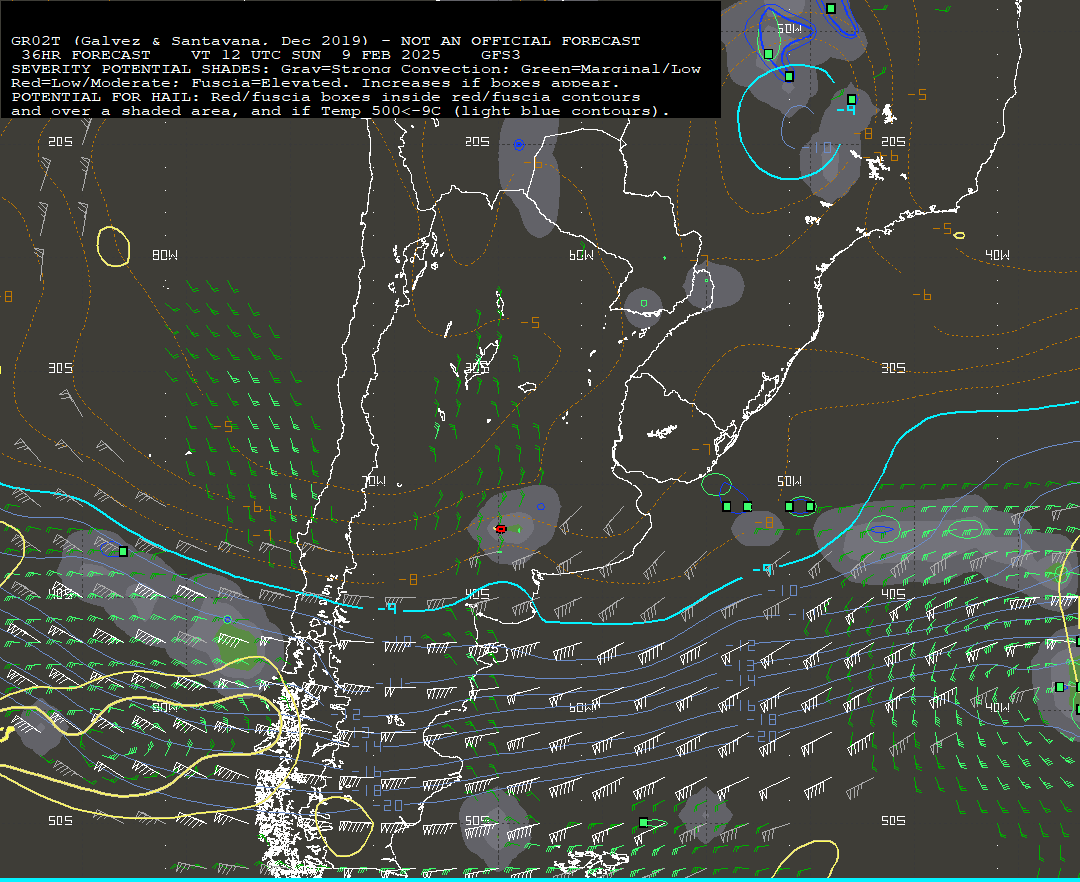Image resolution: width=1080 pixels, height=882 pixels.
Task: Select the small blue circle northeast of the red box
Action: click(x=541, y=507)
